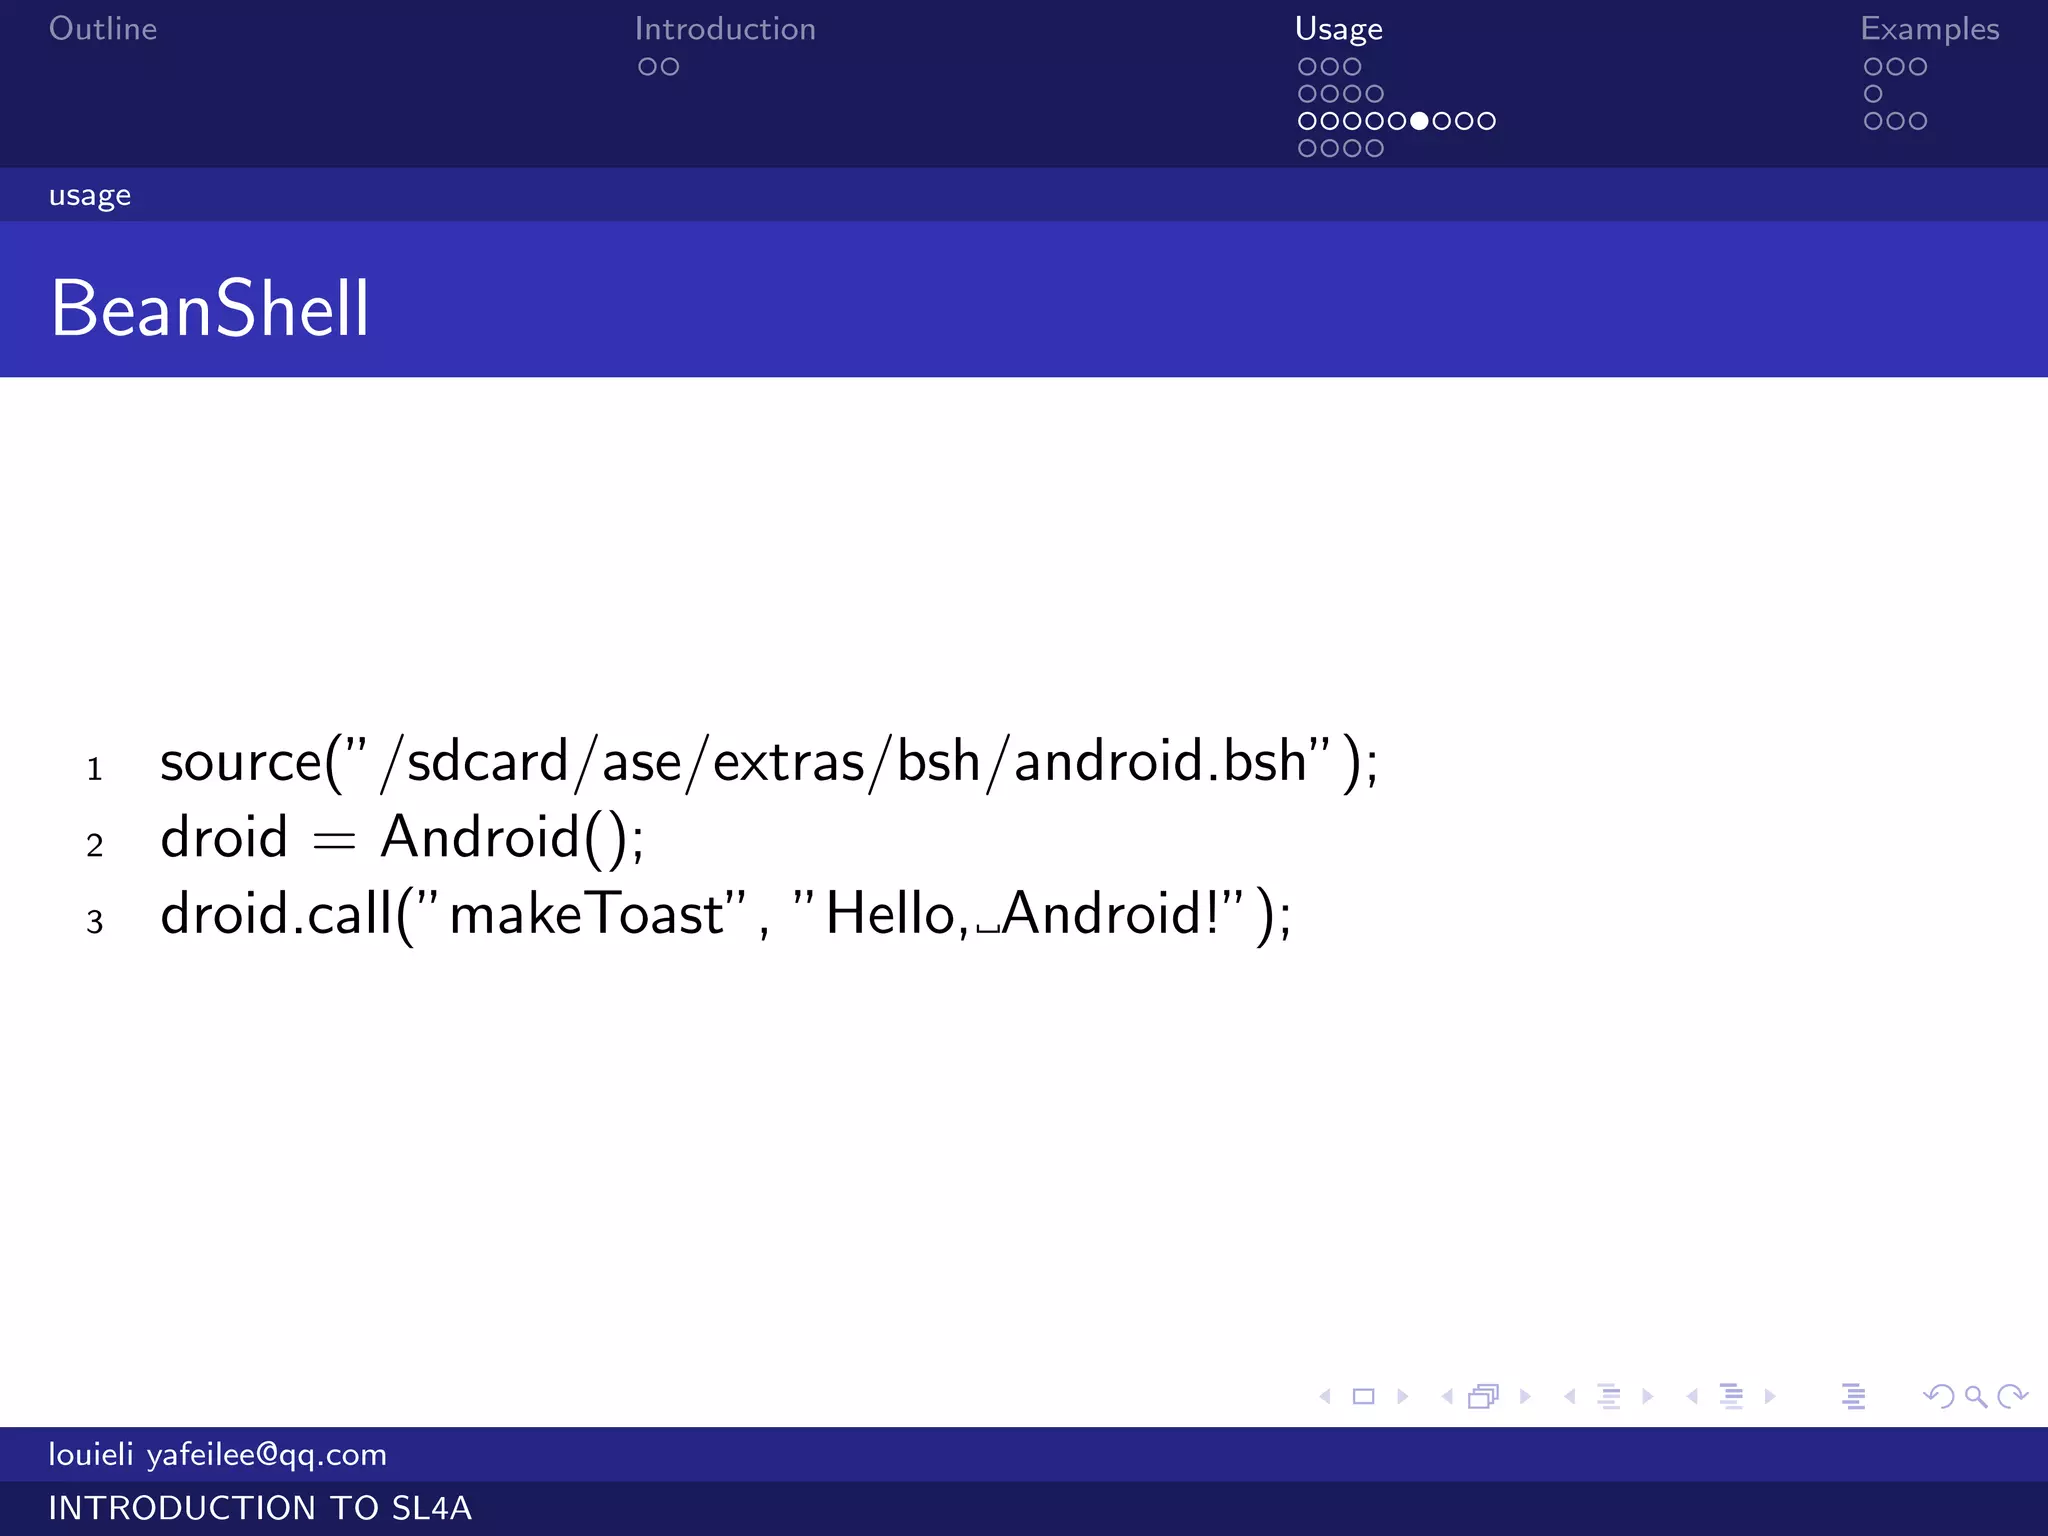Jump to the Examples section
Screen dimensions: 2048x1536
[x=1930, y=29]
